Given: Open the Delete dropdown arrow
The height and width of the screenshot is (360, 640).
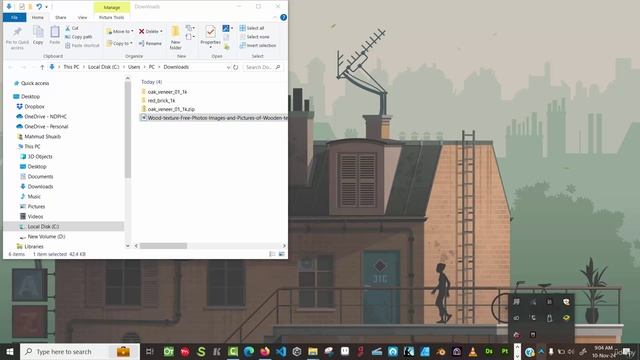Looking at the screenshot, I should pyautogui.click(x=161, y=31).
